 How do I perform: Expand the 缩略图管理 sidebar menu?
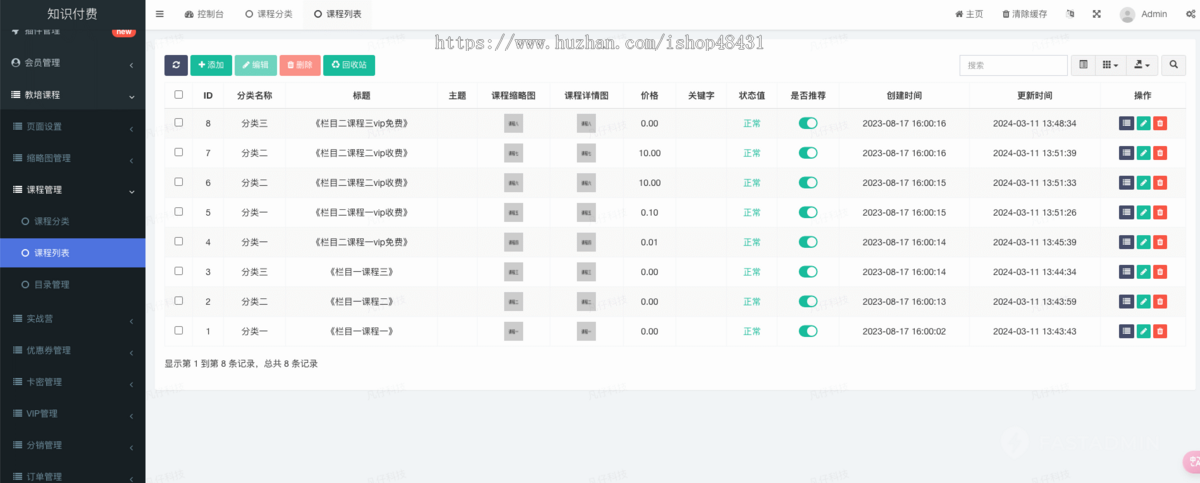click(72, 158)
